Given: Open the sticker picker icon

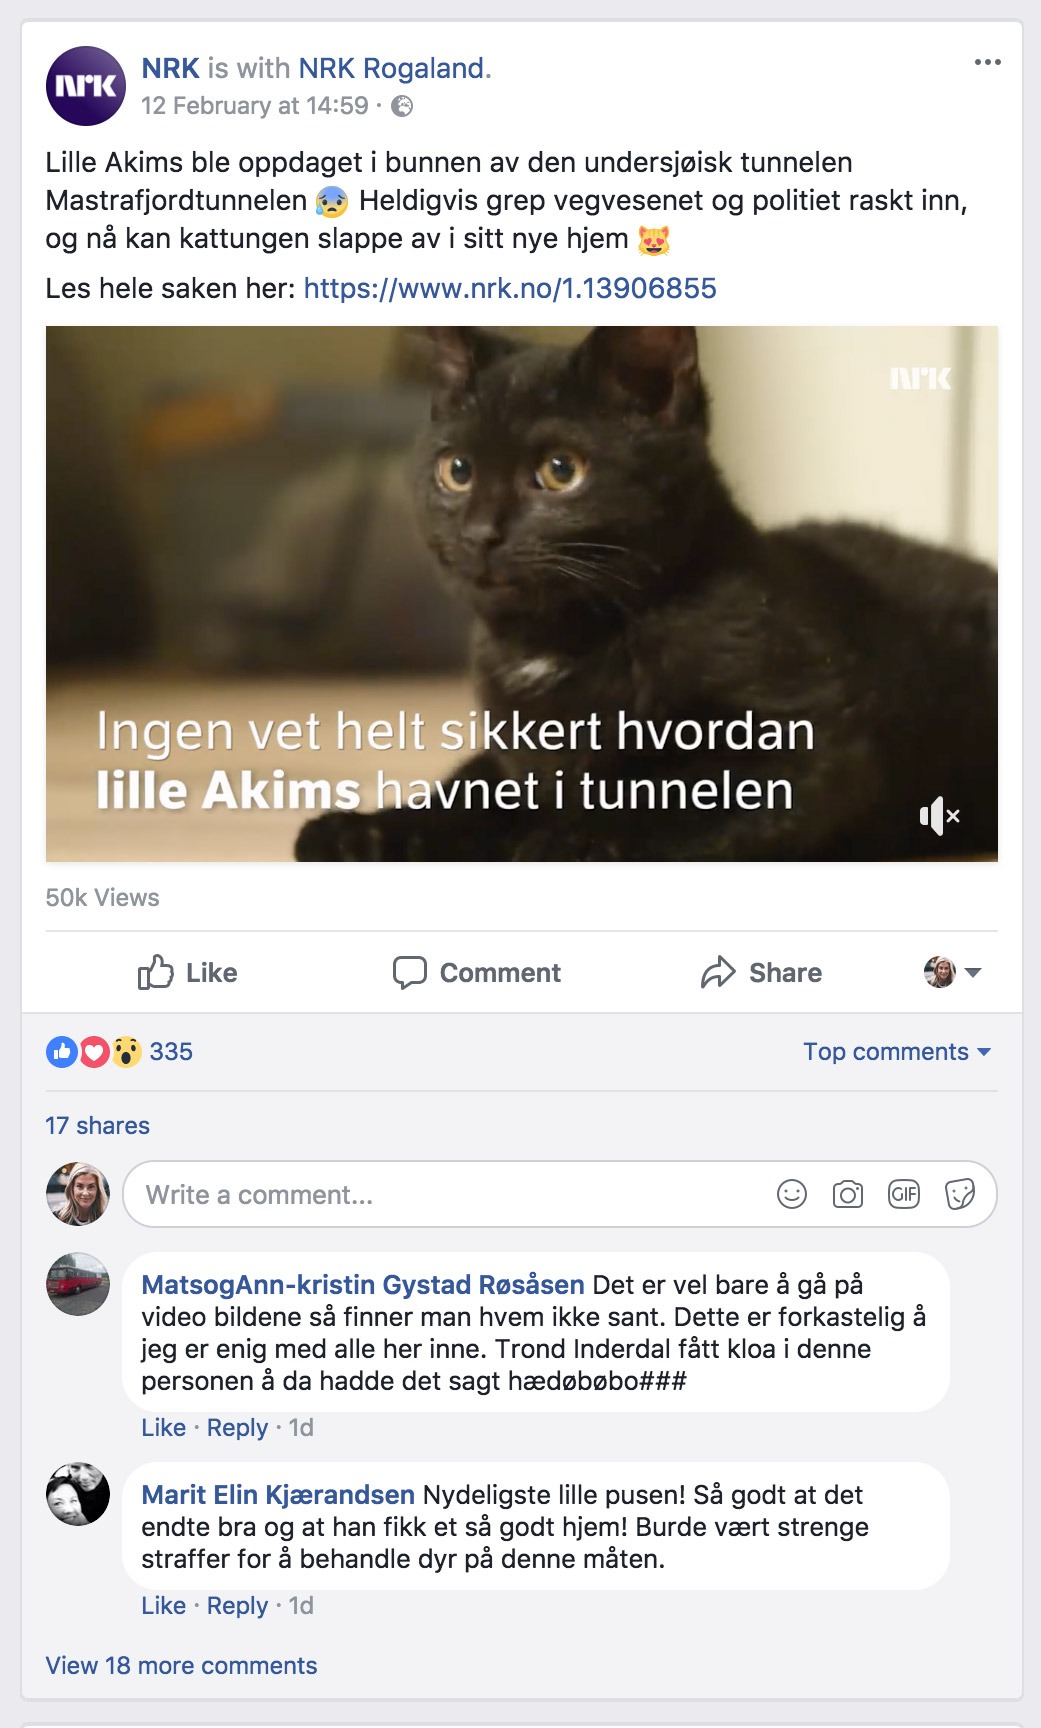Looking at the screenshot, I should pyautogui.click(x=960, y=1194).
